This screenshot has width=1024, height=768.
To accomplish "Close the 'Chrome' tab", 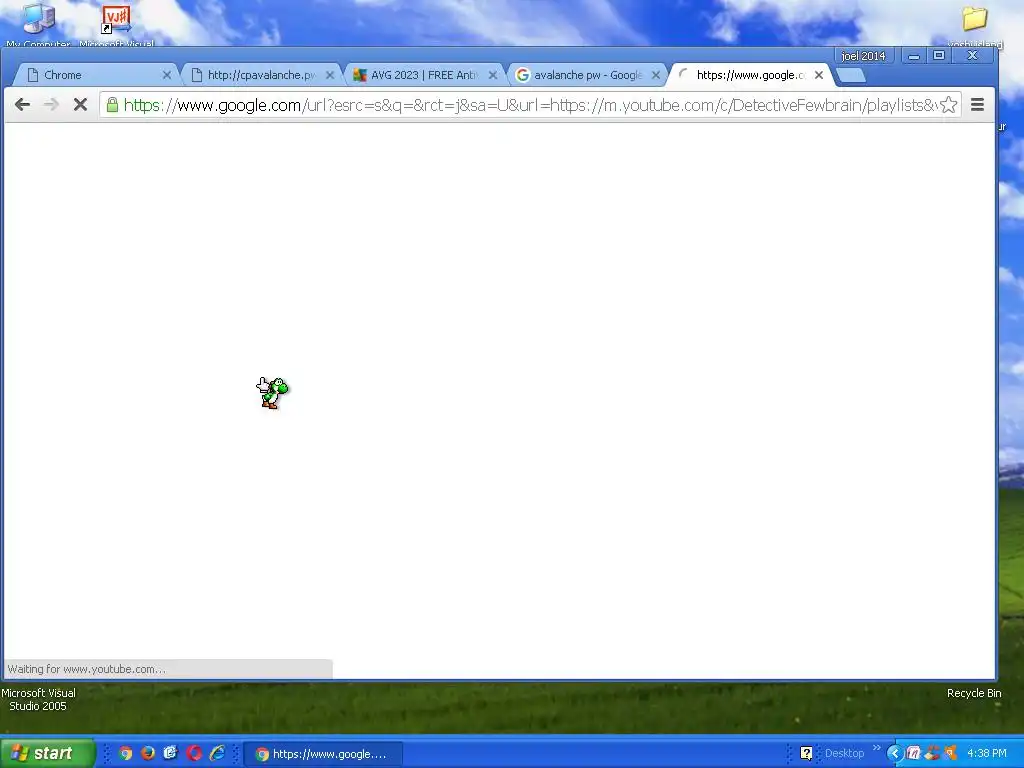I will (167, 75).
